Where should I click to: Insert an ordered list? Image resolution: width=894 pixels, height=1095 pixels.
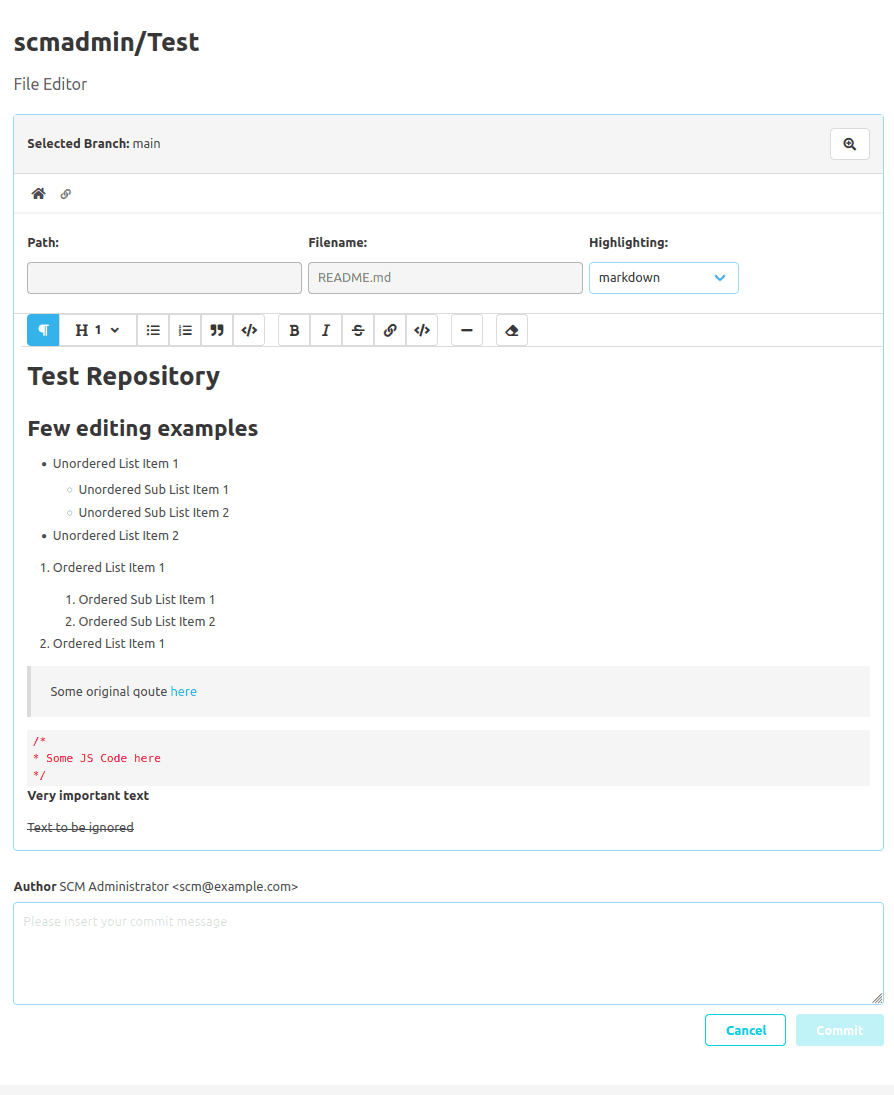(185, 330)
